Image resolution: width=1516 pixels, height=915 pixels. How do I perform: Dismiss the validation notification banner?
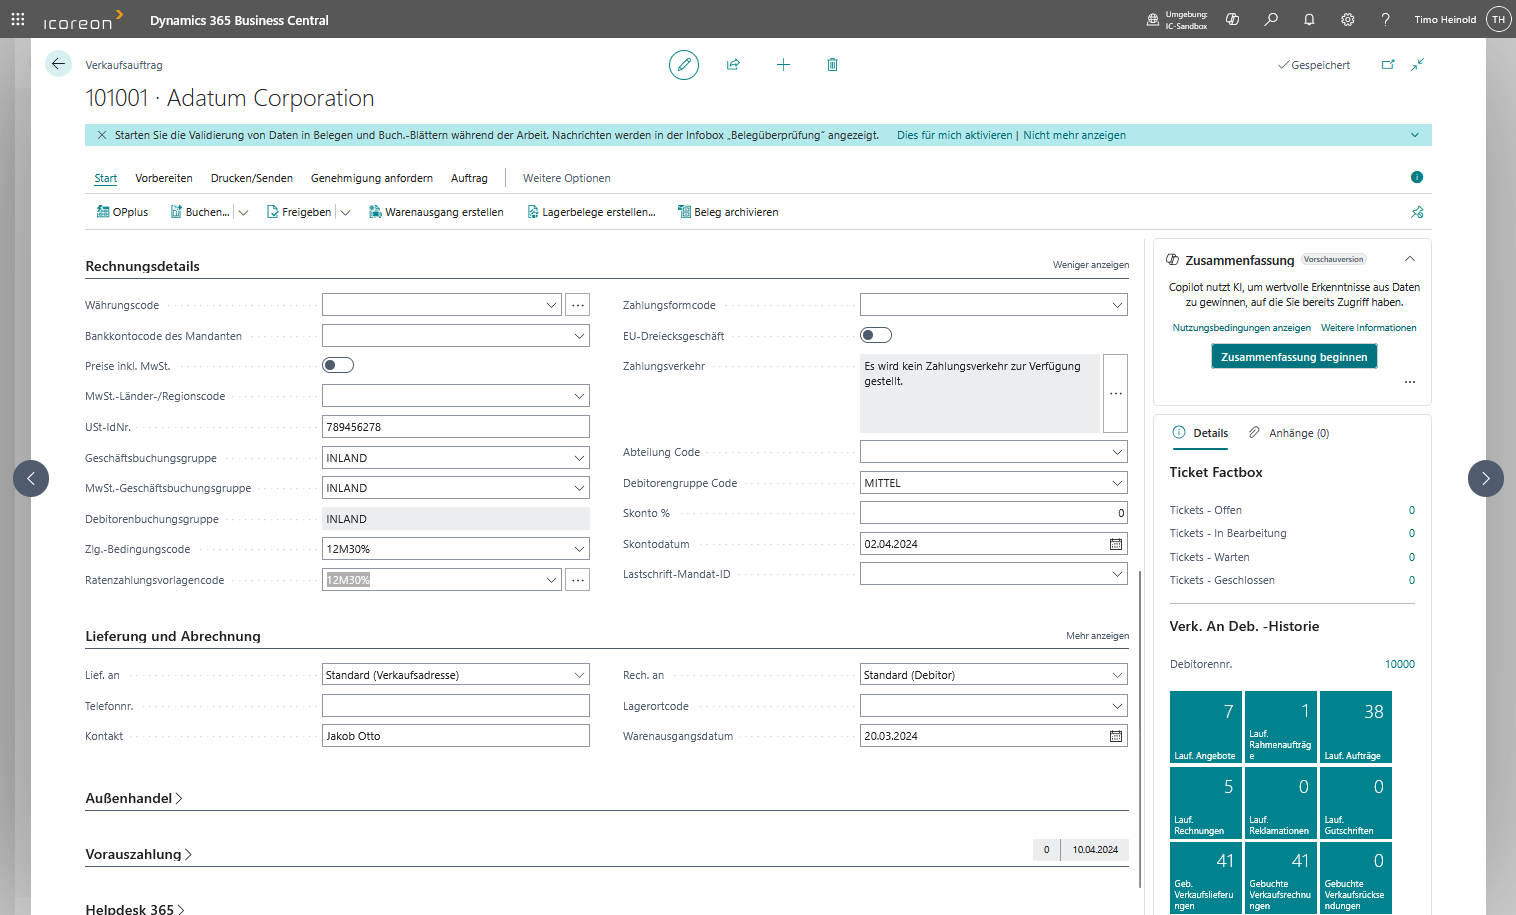click(102, 135)
